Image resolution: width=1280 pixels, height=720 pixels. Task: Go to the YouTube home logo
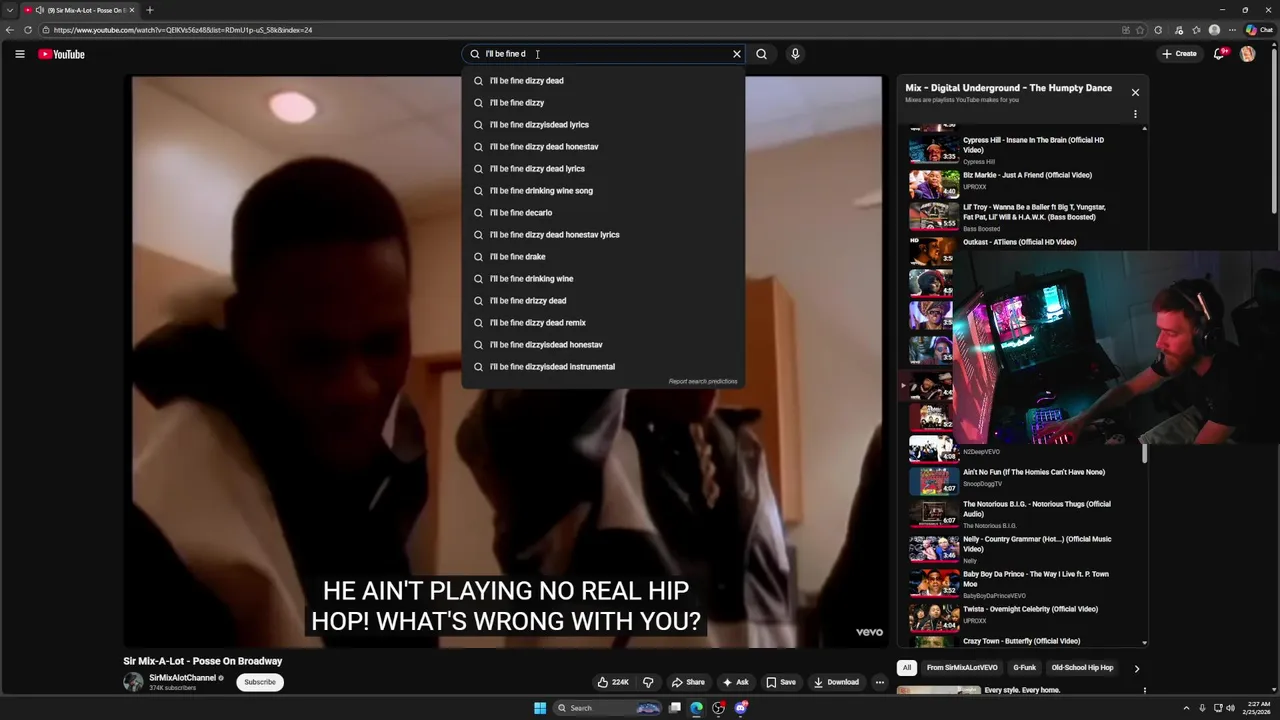tap(61, 54)
